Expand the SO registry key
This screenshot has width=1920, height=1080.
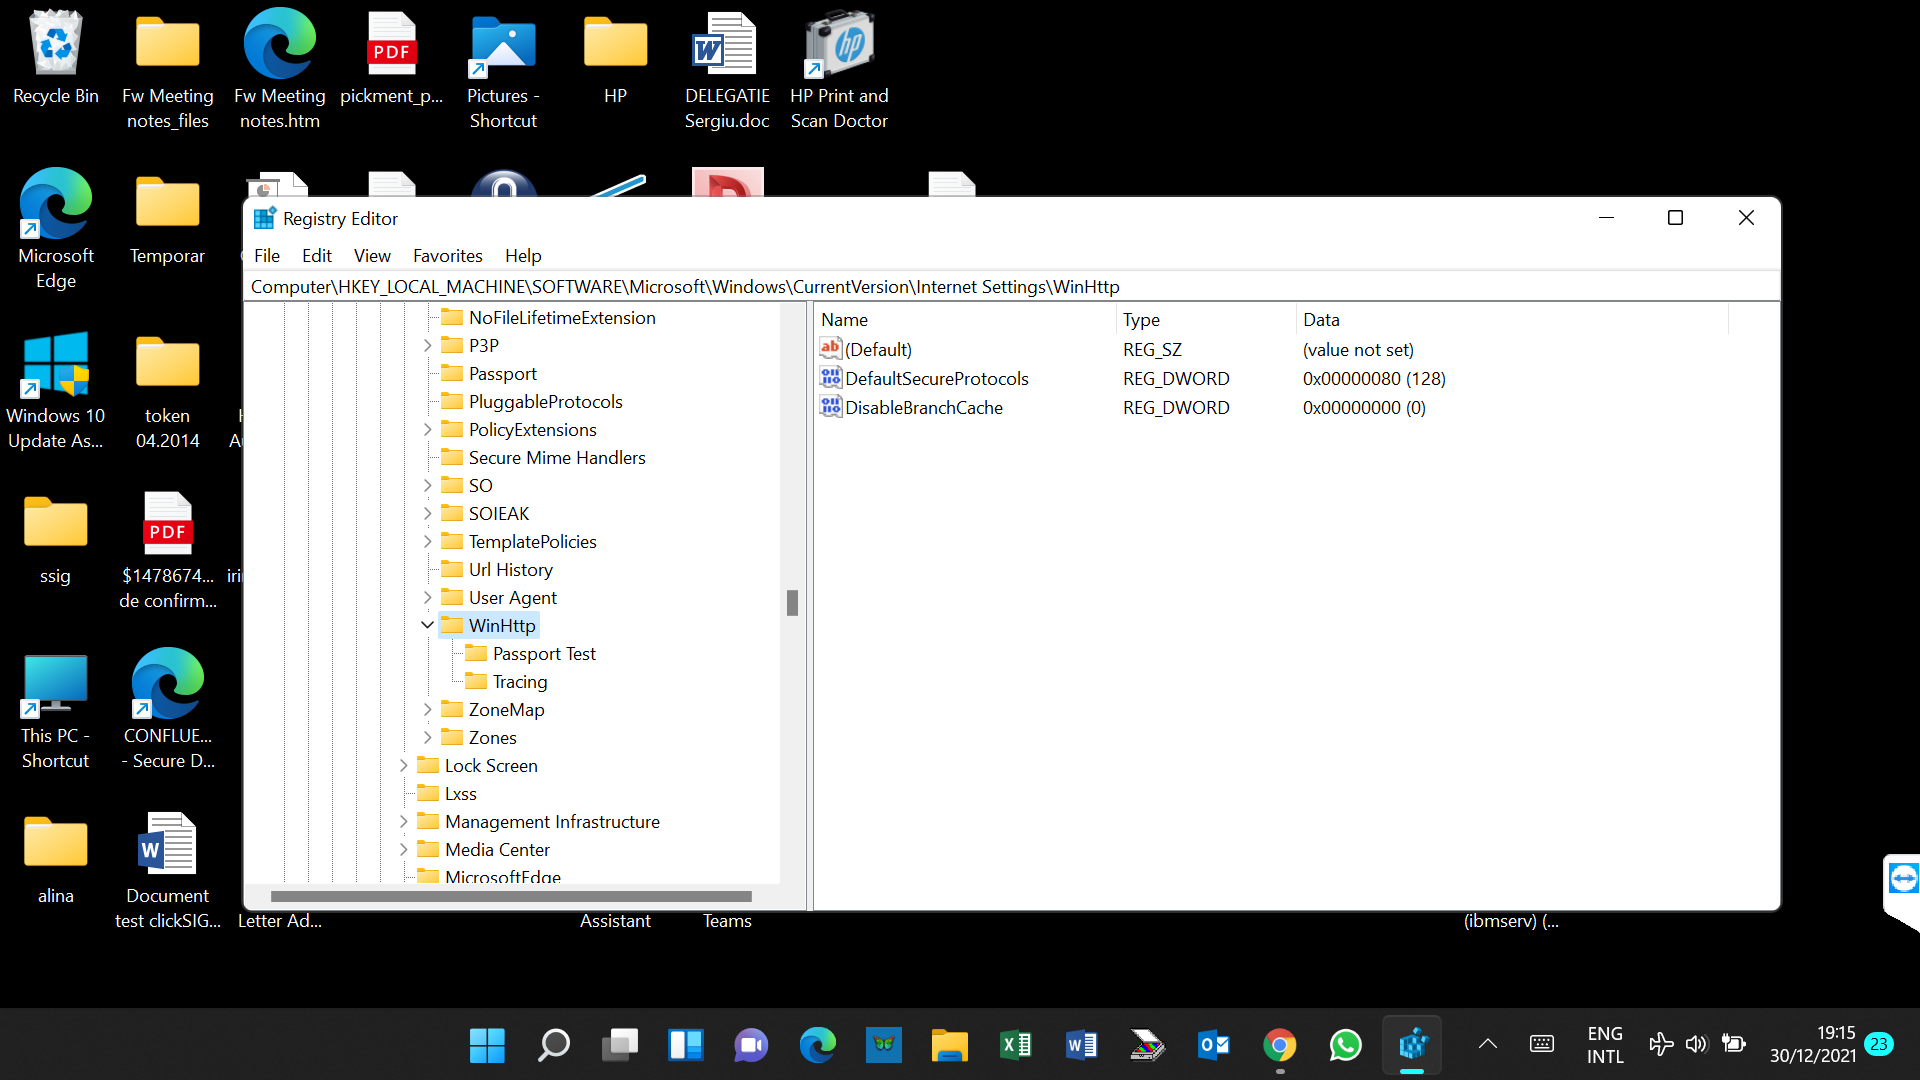coord(428,486)
